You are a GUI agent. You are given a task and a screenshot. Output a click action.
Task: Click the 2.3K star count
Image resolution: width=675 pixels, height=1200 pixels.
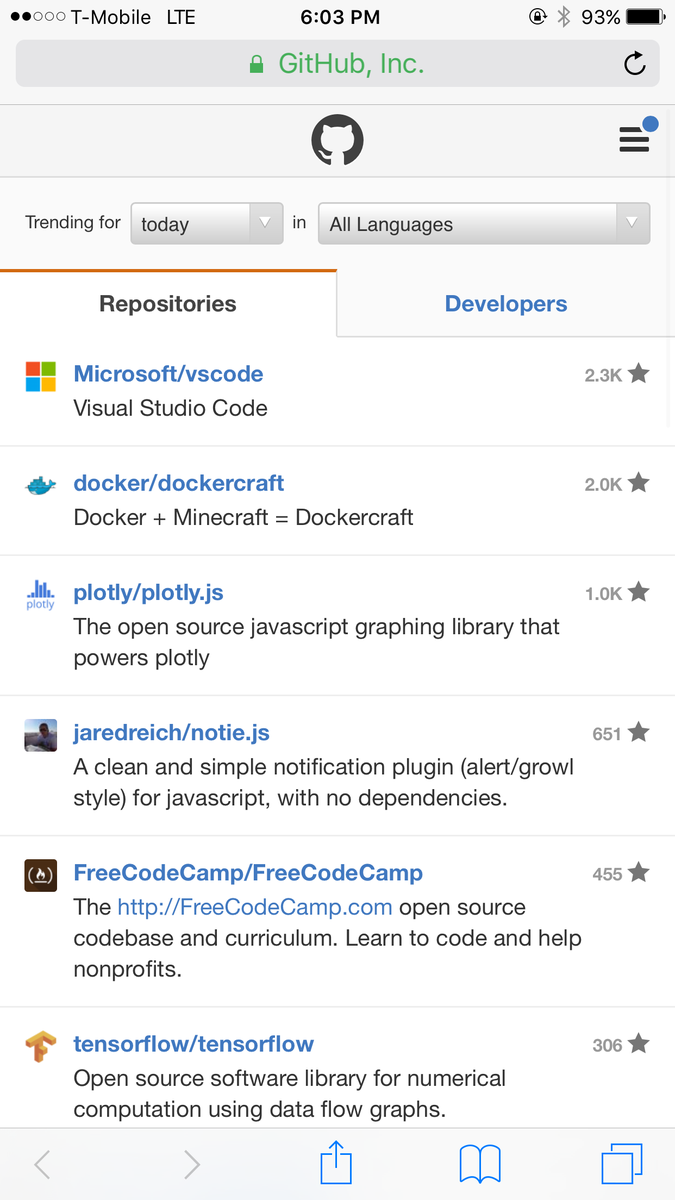[603, 375]
